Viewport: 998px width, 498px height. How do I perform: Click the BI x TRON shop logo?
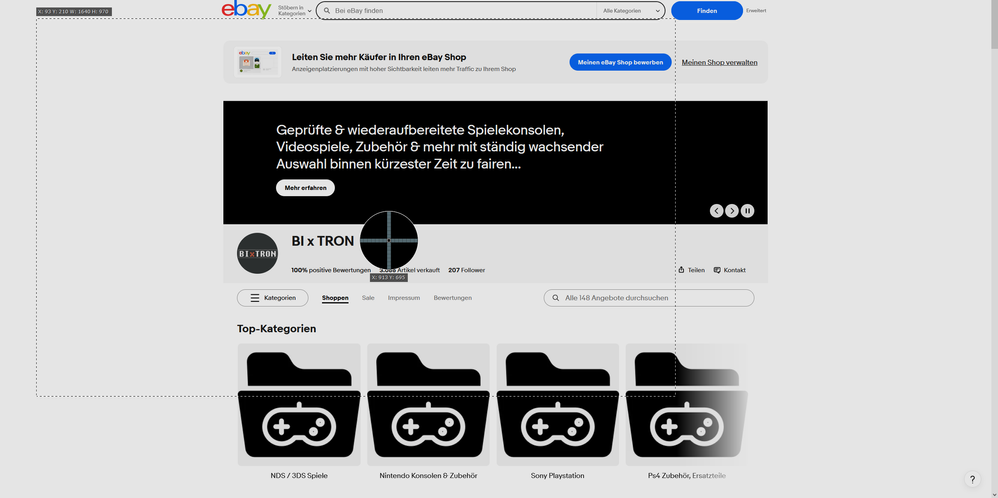[257, 254]
